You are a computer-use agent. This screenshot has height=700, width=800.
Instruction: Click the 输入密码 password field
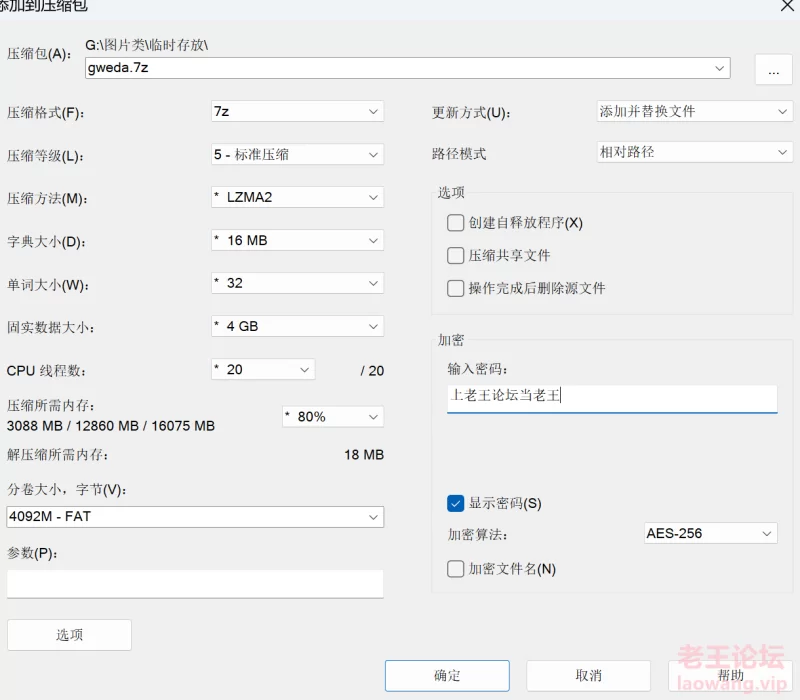pos(612,398)
